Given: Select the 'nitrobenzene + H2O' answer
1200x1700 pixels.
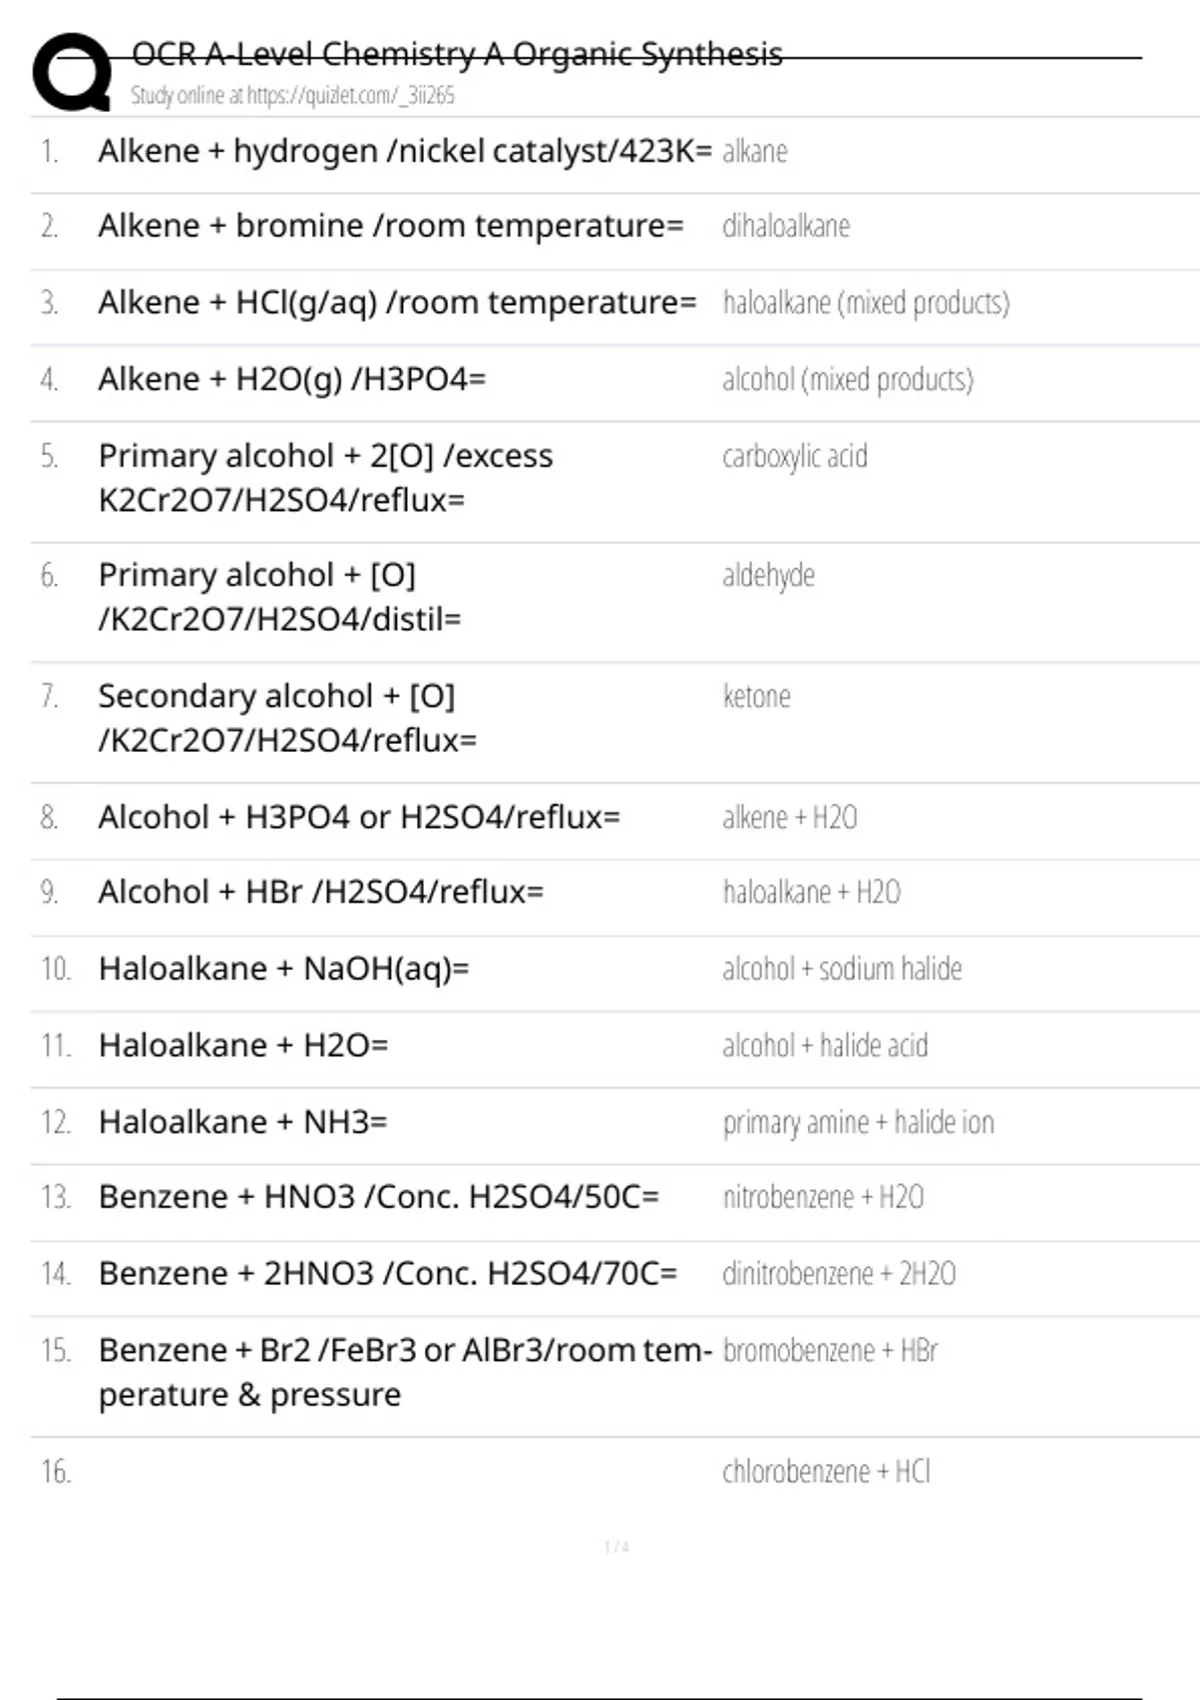Looking at the screenshot, I should (x=823, y=1197).
